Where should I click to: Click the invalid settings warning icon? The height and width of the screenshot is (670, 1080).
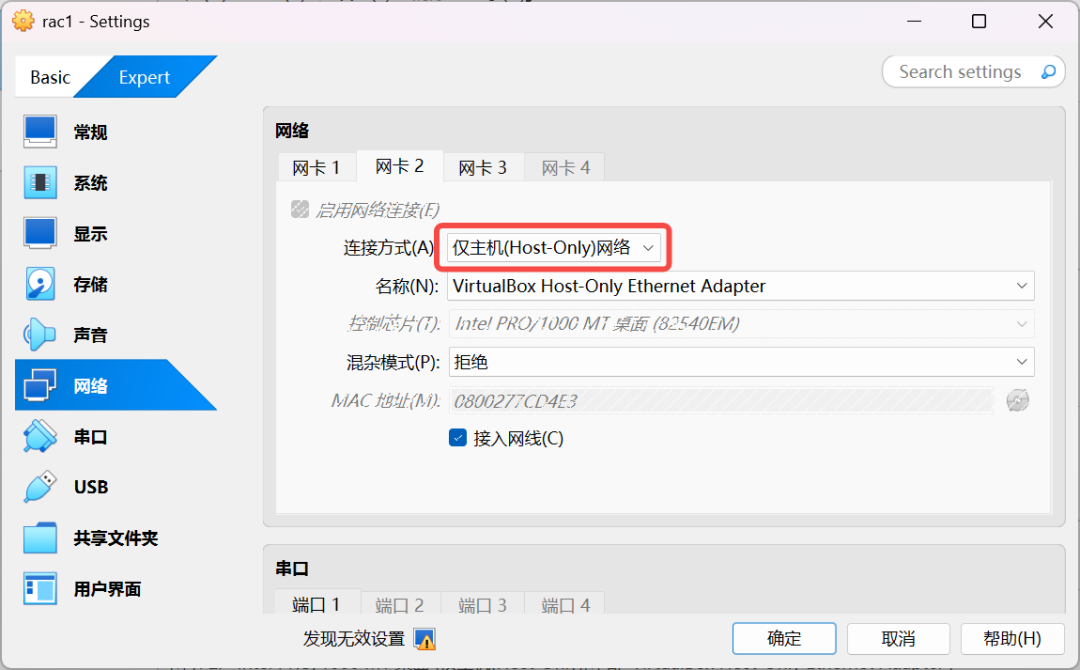[x=424, y=639]
